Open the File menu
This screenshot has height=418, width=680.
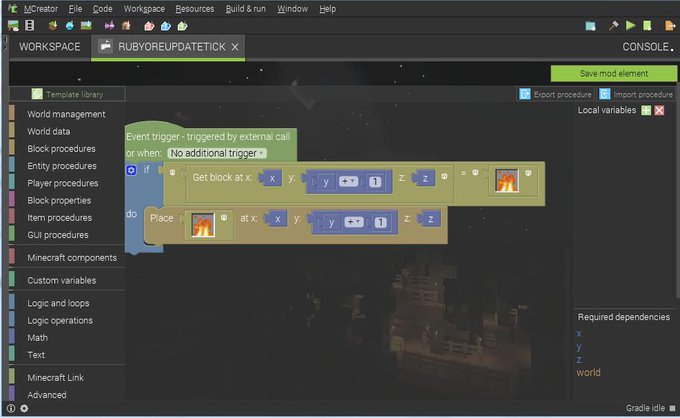(75, 9)
